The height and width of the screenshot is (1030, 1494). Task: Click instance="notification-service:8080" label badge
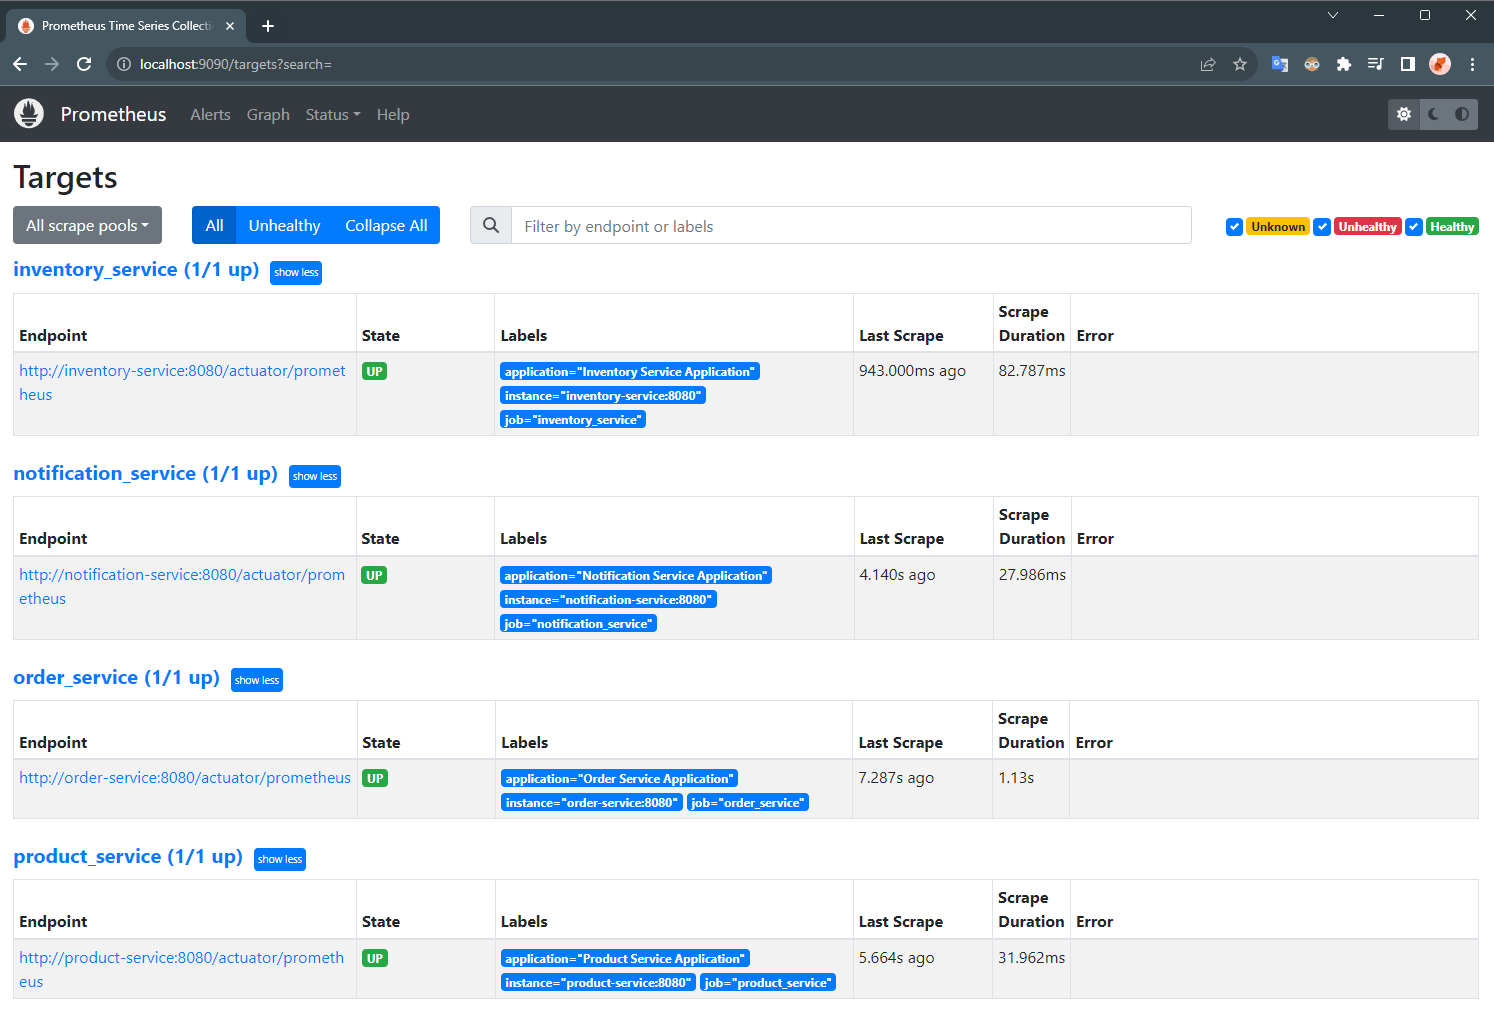(608, 599)
